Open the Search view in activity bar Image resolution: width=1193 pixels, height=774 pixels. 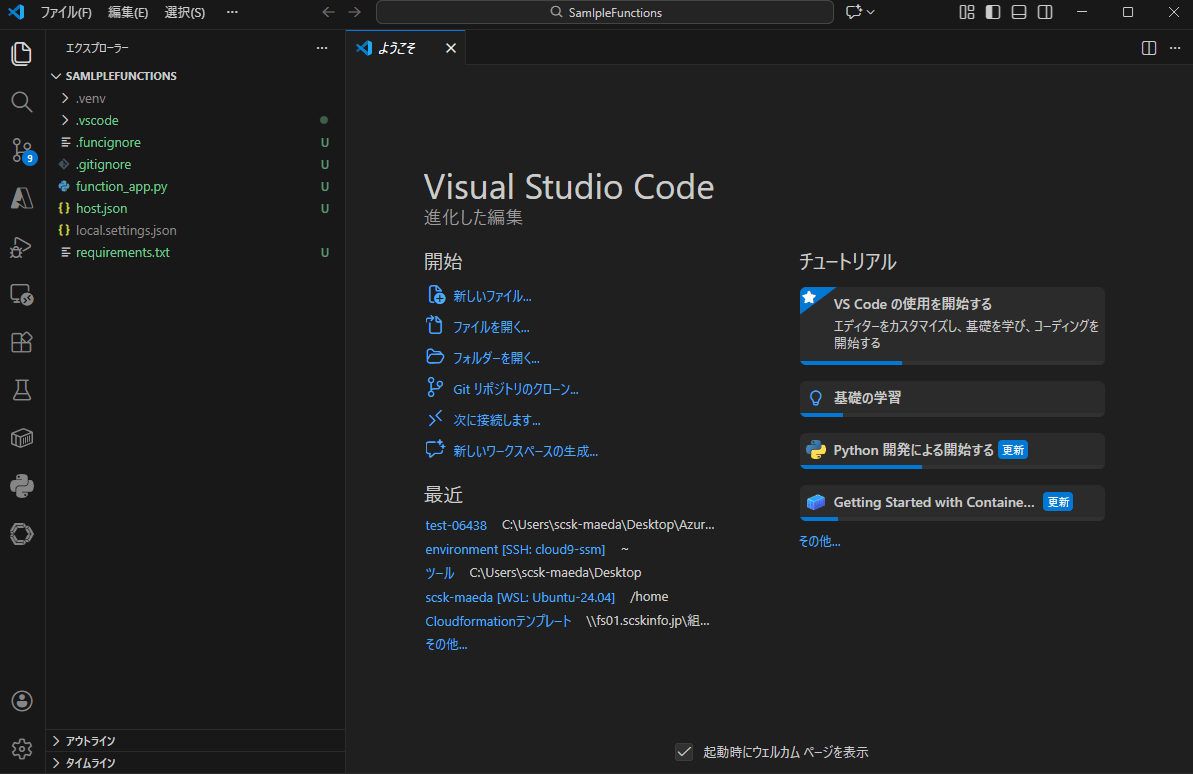point(22,102)
